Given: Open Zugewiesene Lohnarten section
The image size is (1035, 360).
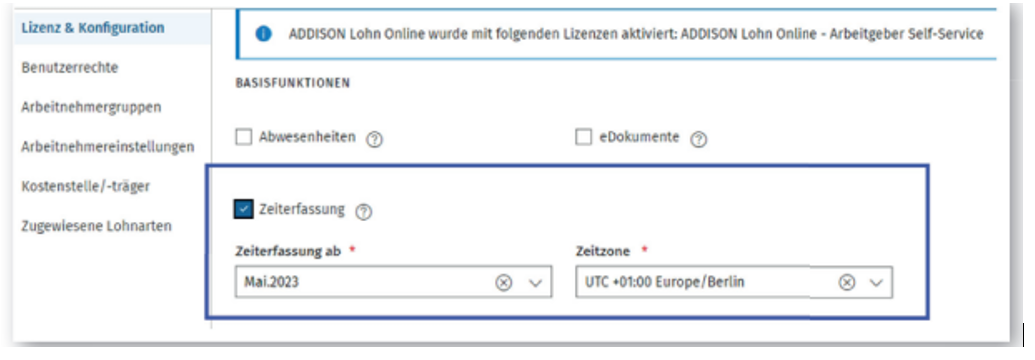Looking at the screenshot, I should tap(96, 226).
